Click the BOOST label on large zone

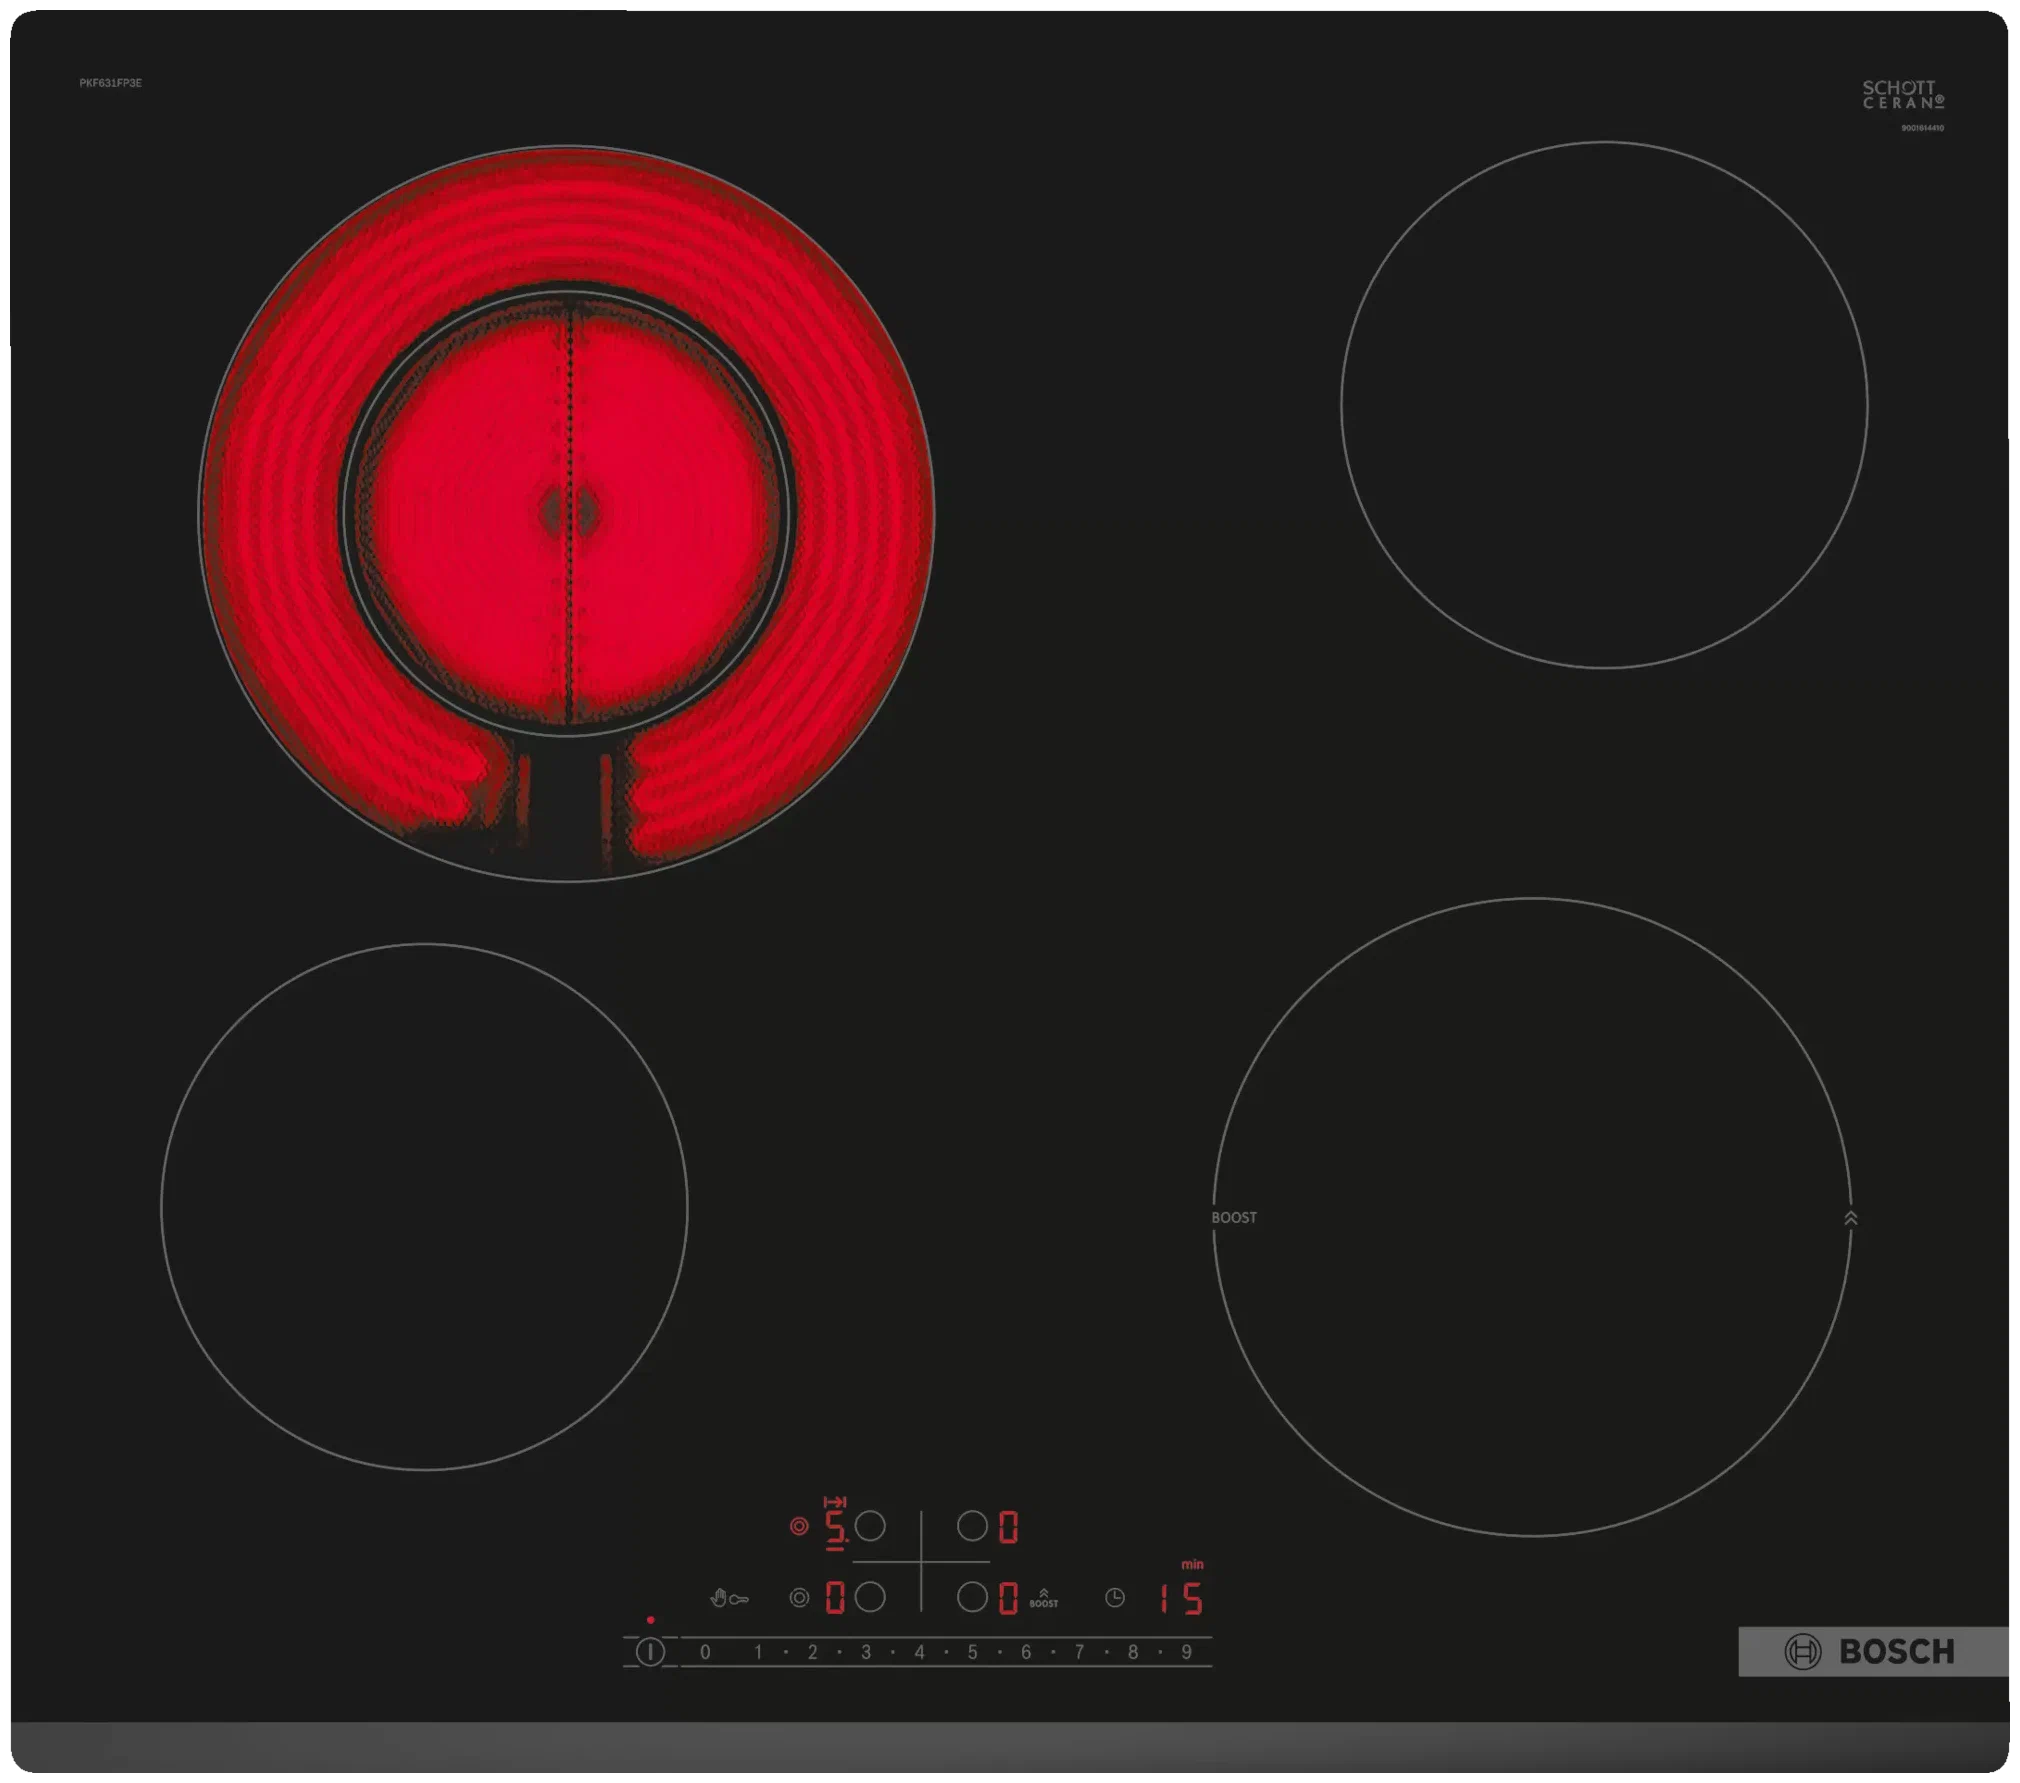(x=1234, y=1217)
